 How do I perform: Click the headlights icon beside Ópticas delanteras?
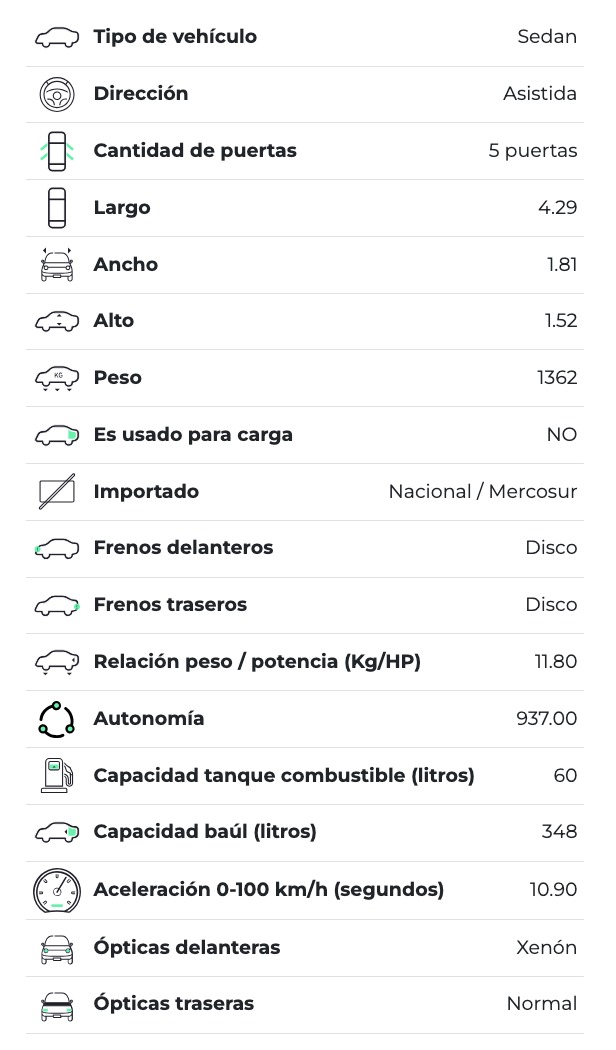pyautogui.click(x=57, y=948)
